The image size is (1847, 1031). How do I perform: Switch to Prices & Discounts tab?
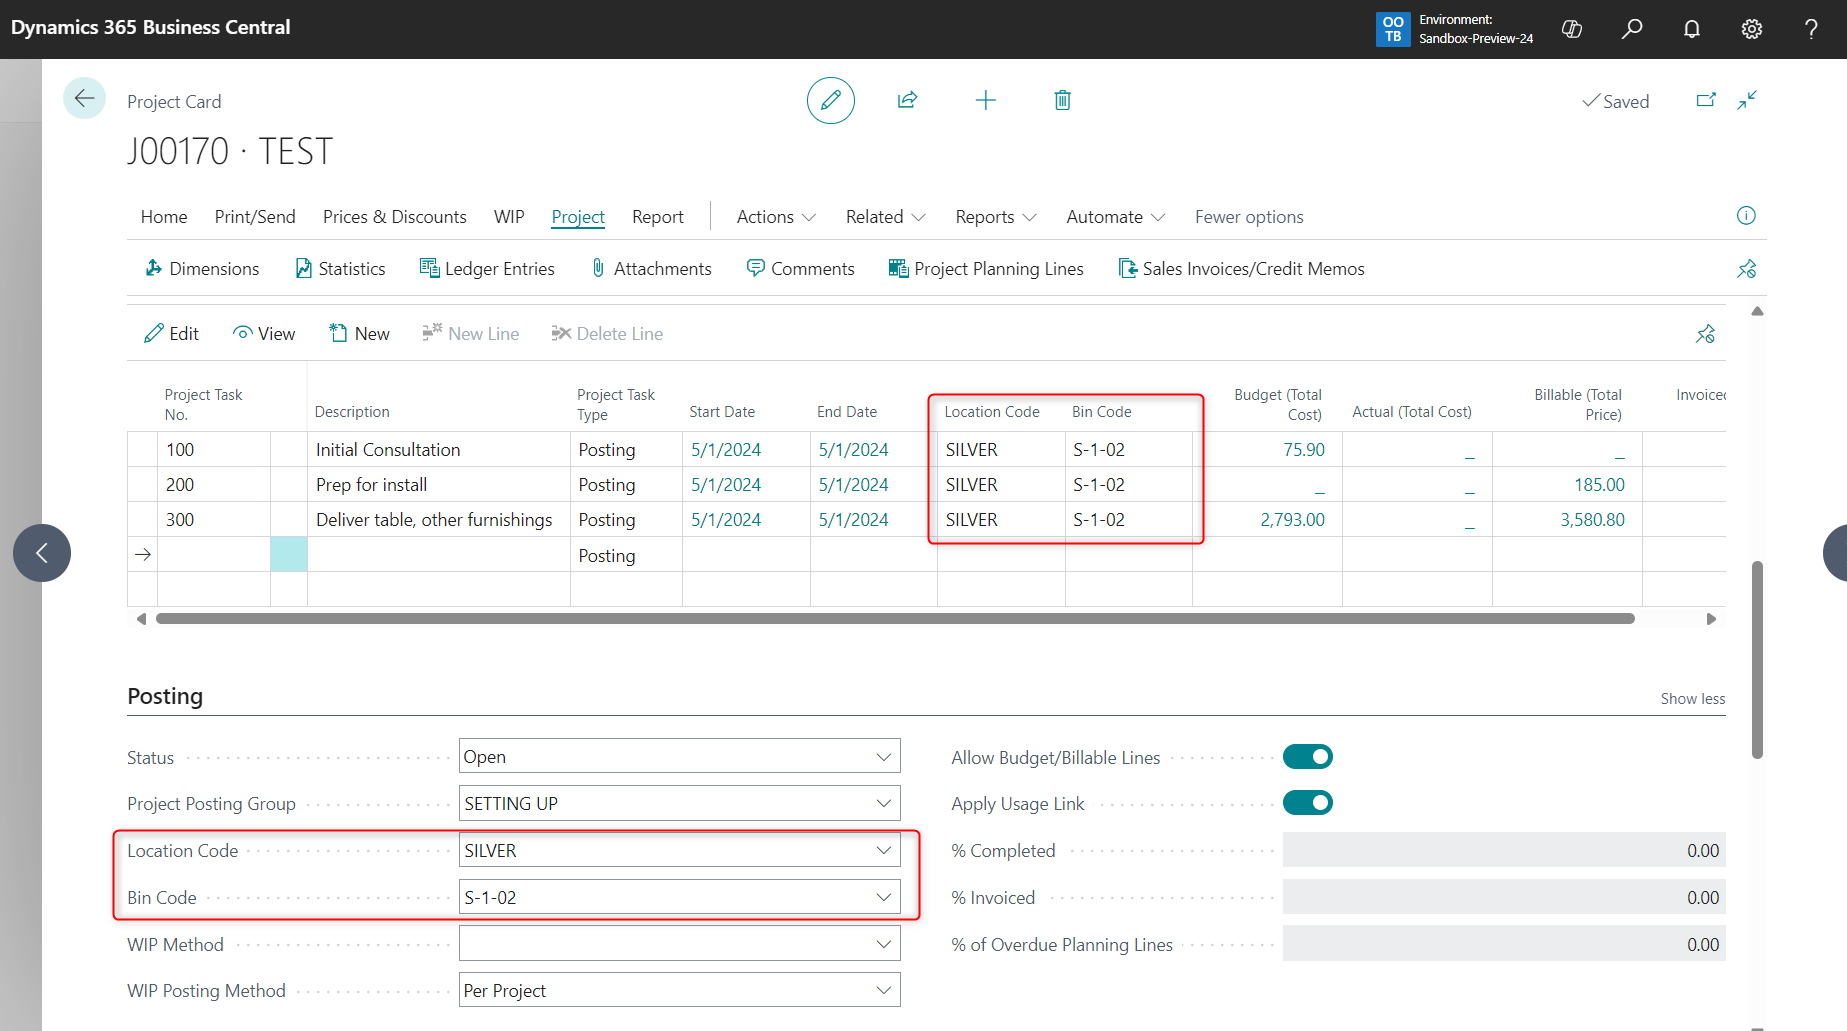pos(395,217)
